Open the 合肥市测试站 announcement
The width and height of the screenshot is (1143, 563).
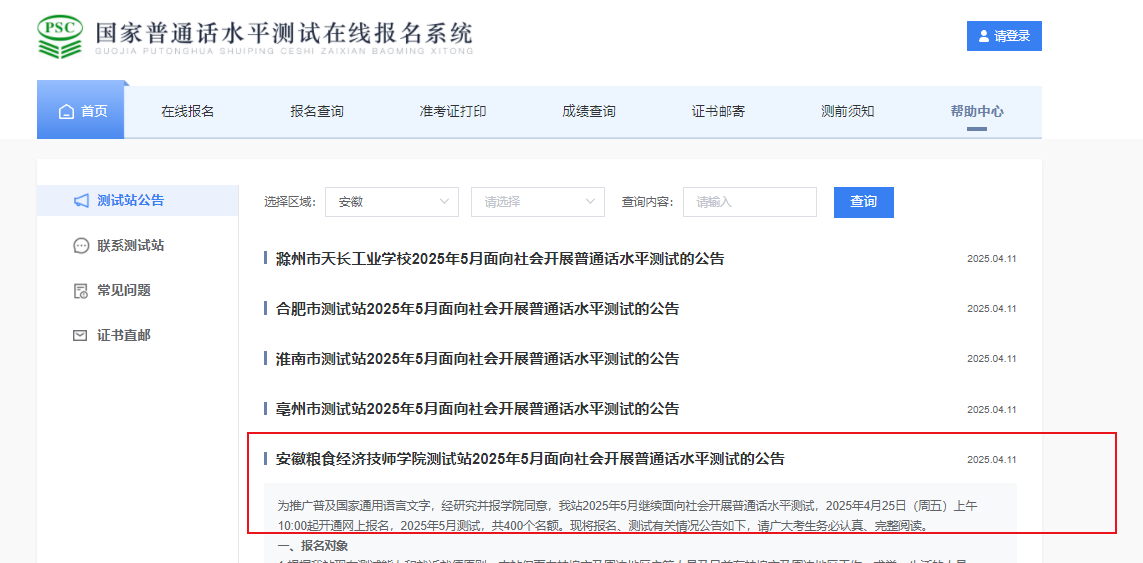477,308
